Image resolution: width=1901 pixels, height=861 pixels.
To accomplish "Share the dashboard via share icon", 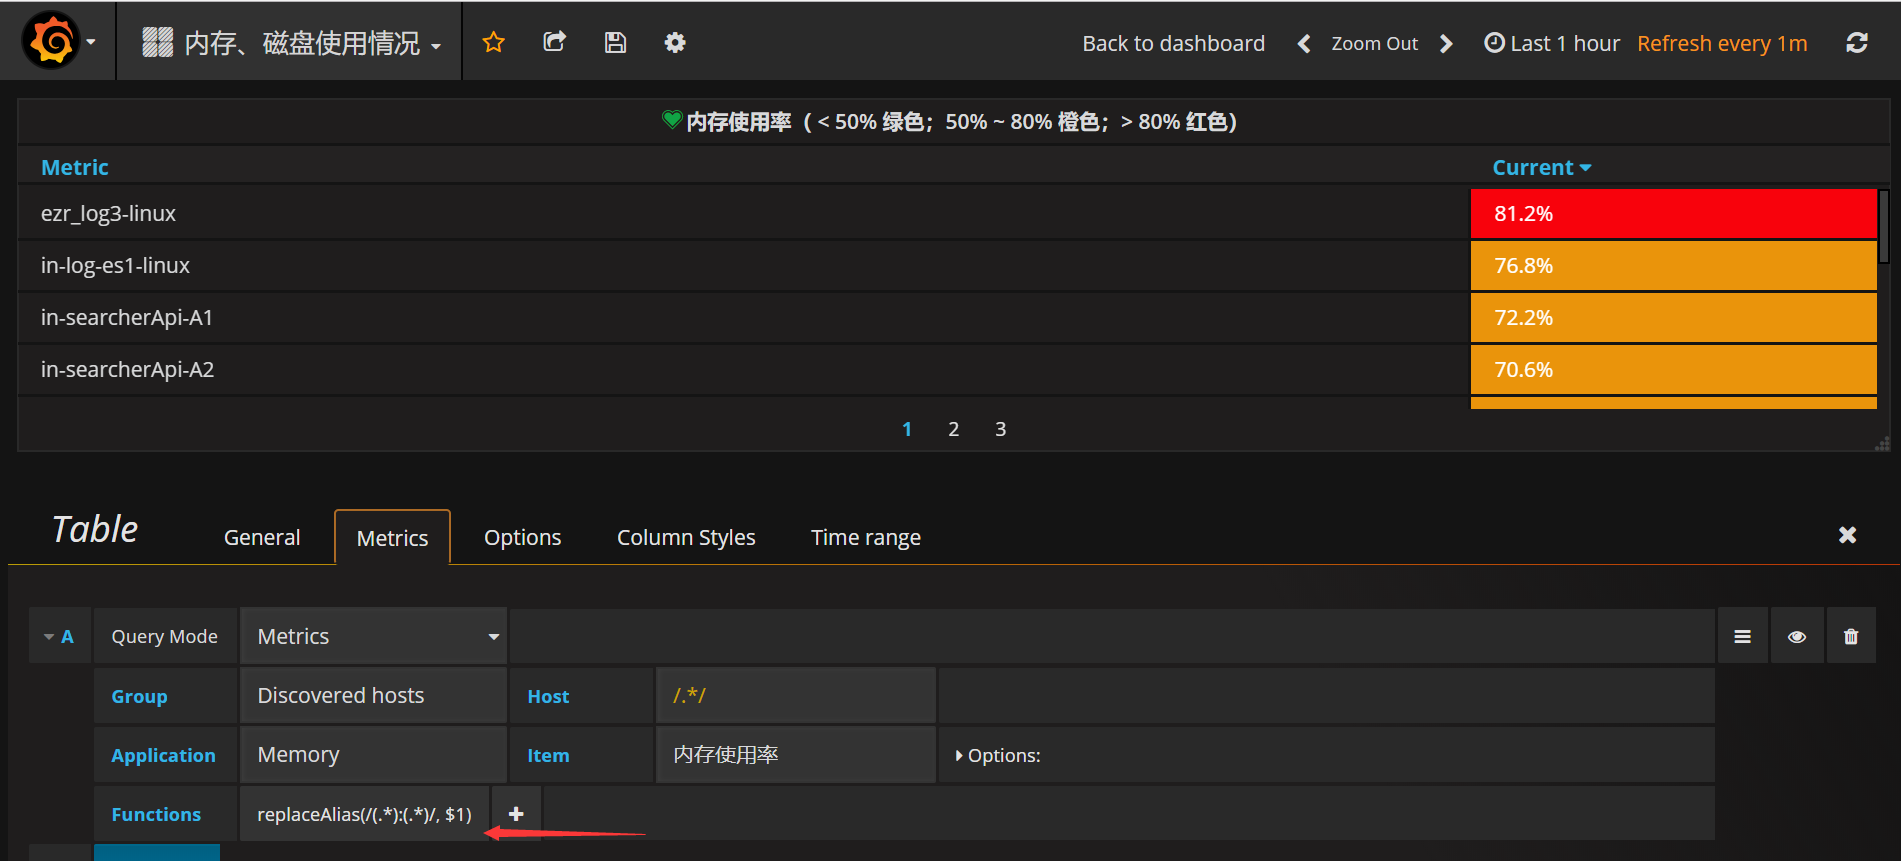I will (554, 42).
